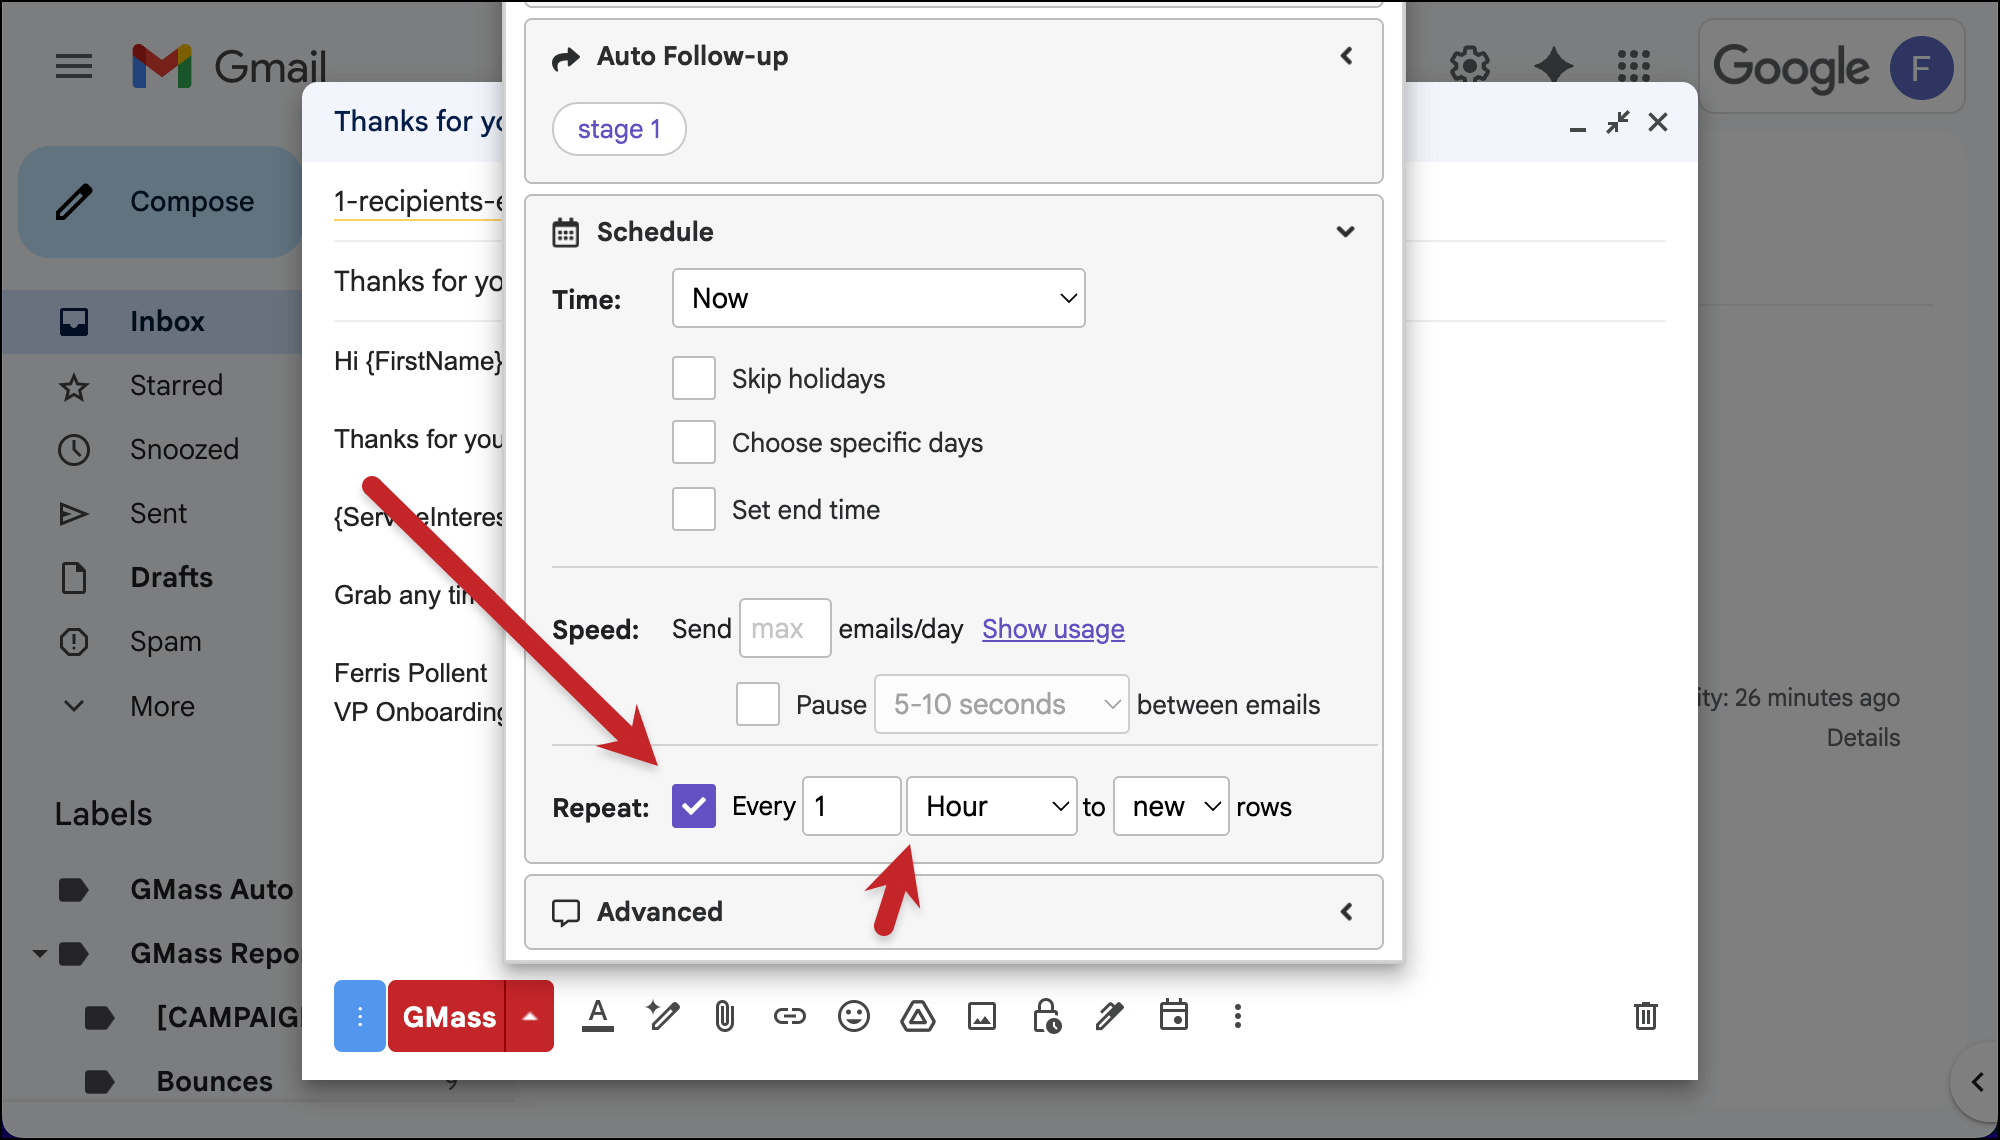Insert an emoji into the email
This screenshot has width=2000, height=1140.
tap(854, 1016)
